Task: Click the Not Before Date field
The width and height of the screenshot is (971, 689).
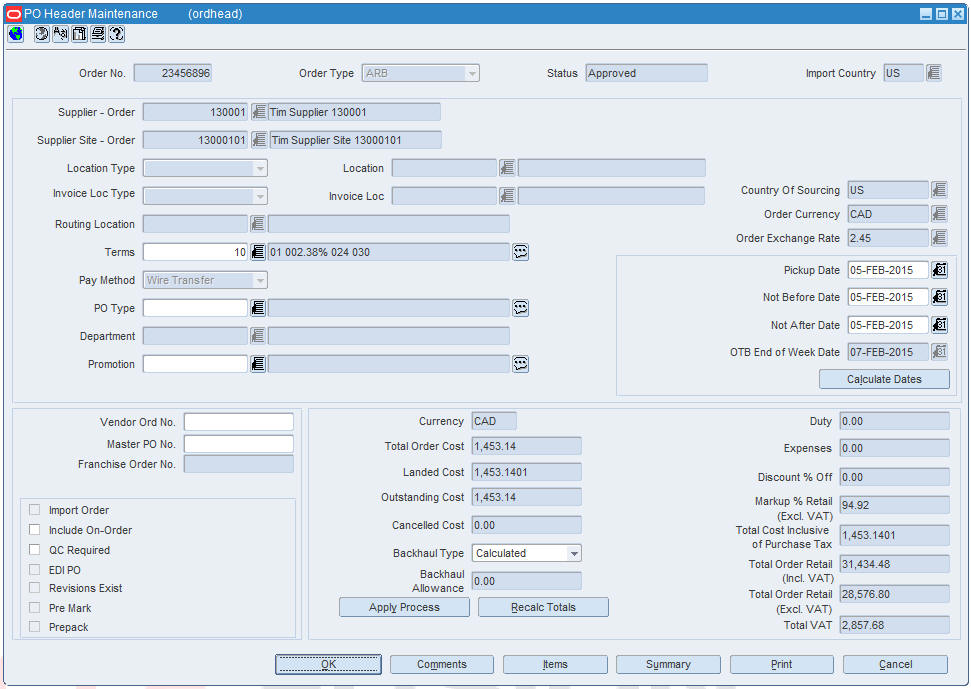Action: tap(888, 297)
